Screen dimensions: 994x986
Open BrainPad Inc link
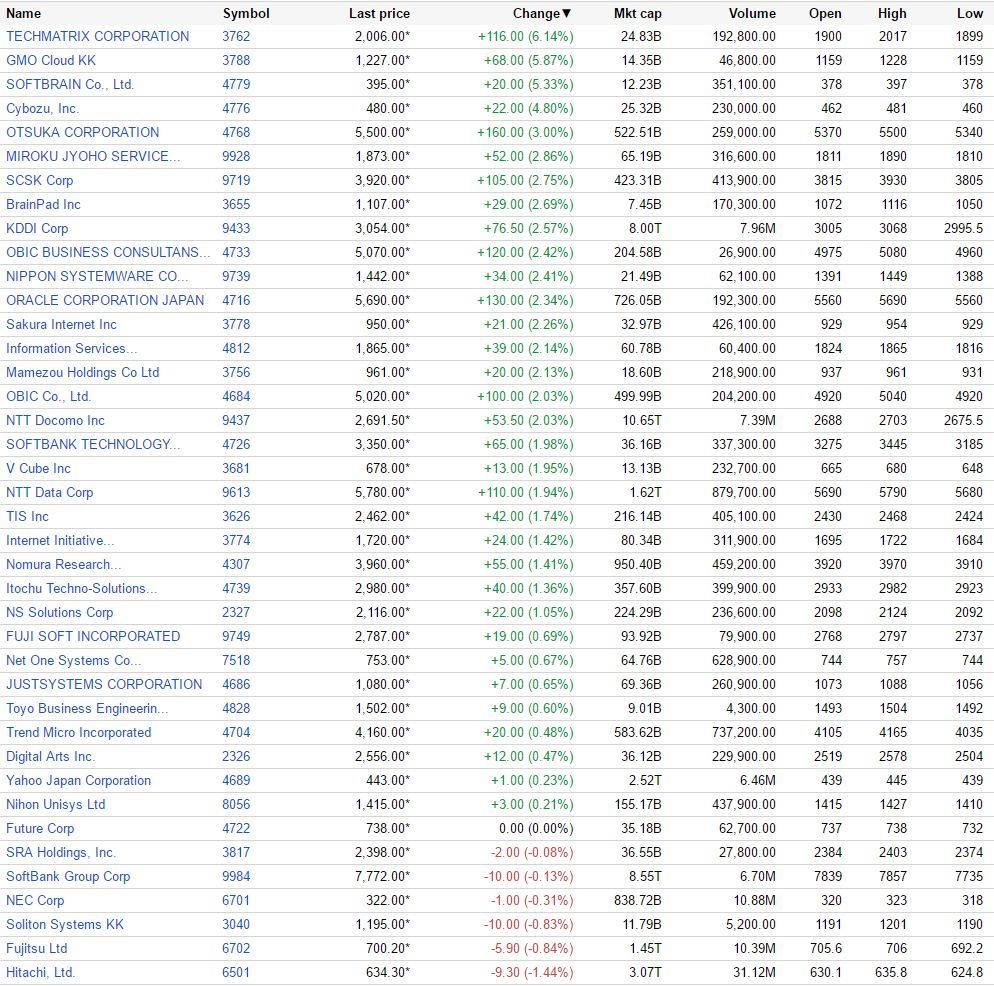click(43, 204)
